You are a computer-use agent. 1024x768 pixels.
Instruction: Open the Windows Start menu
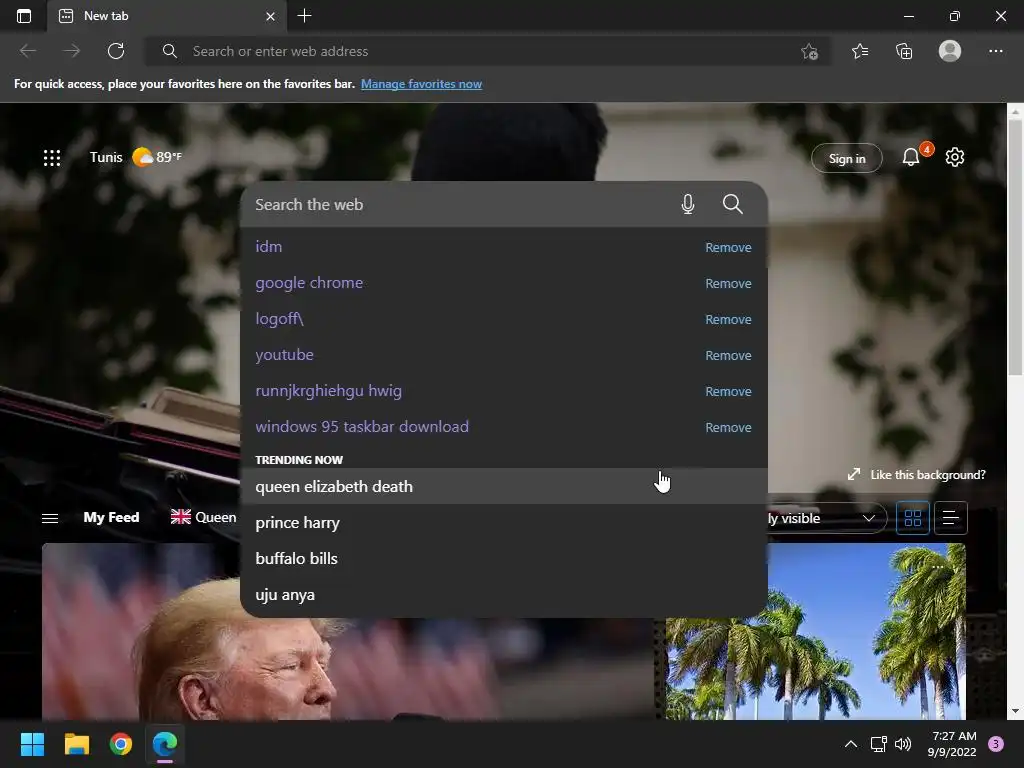click(x=32, y=744)
